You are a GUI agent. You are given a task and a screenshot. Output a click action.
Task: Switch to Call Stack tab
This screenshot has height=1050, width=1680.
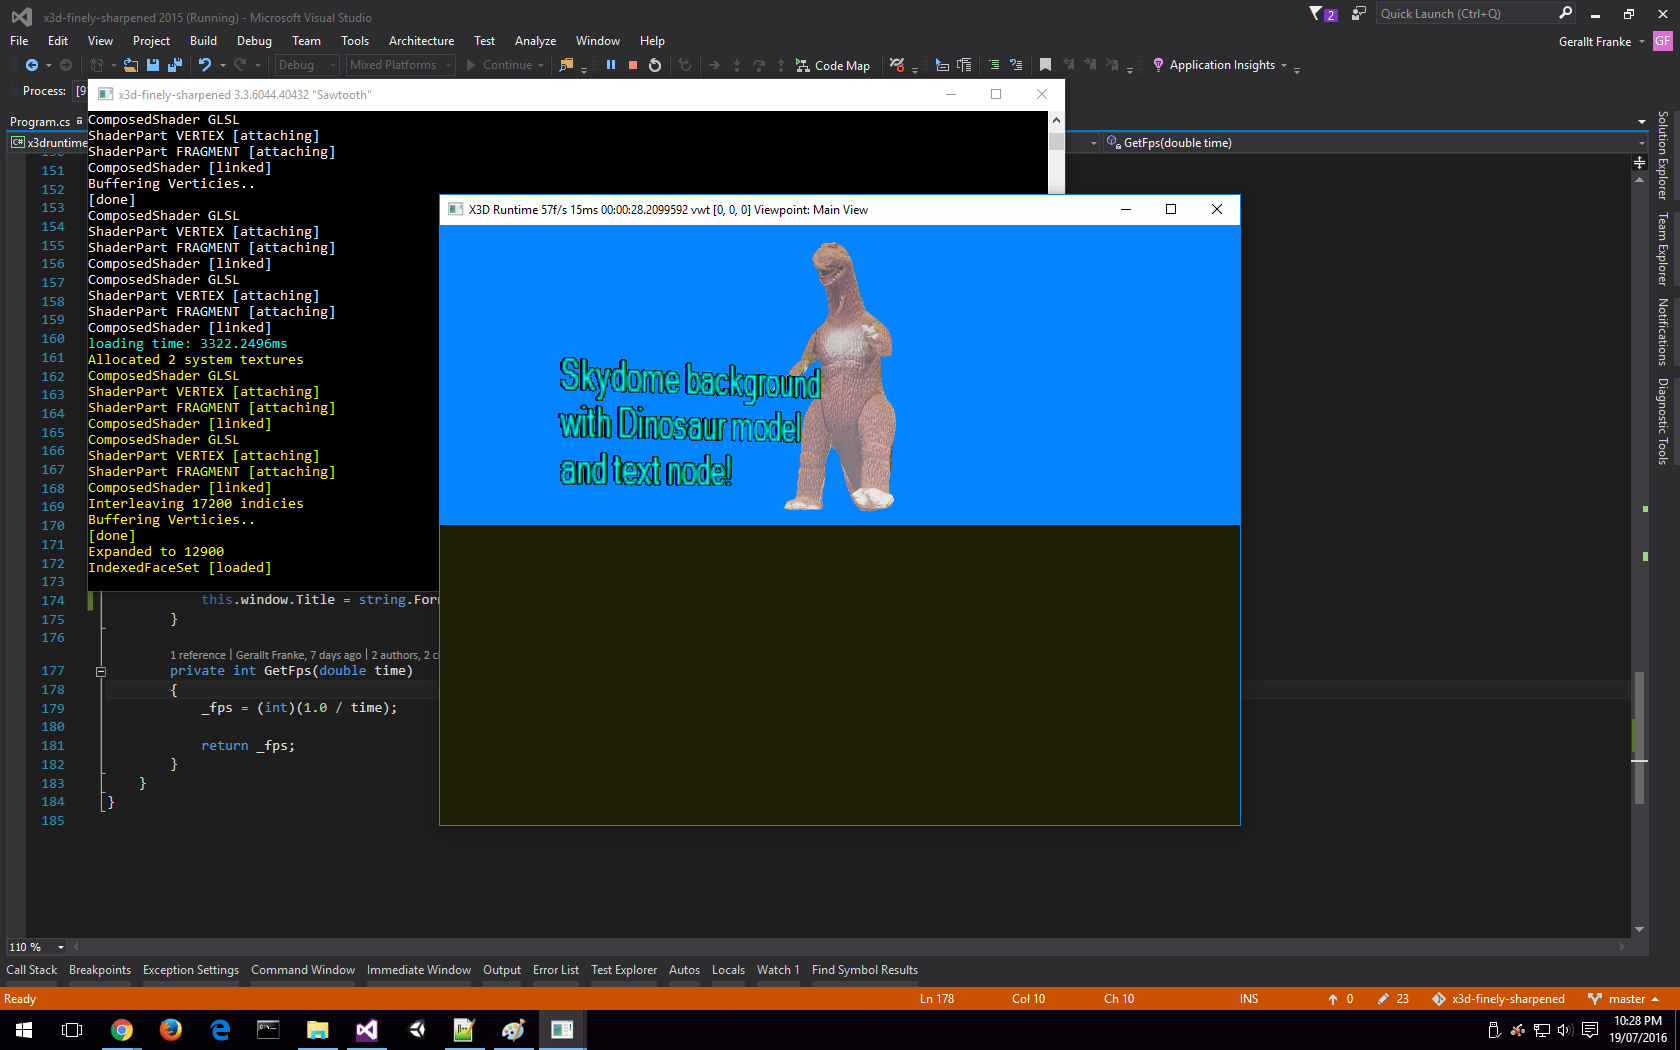pos(32,970)
